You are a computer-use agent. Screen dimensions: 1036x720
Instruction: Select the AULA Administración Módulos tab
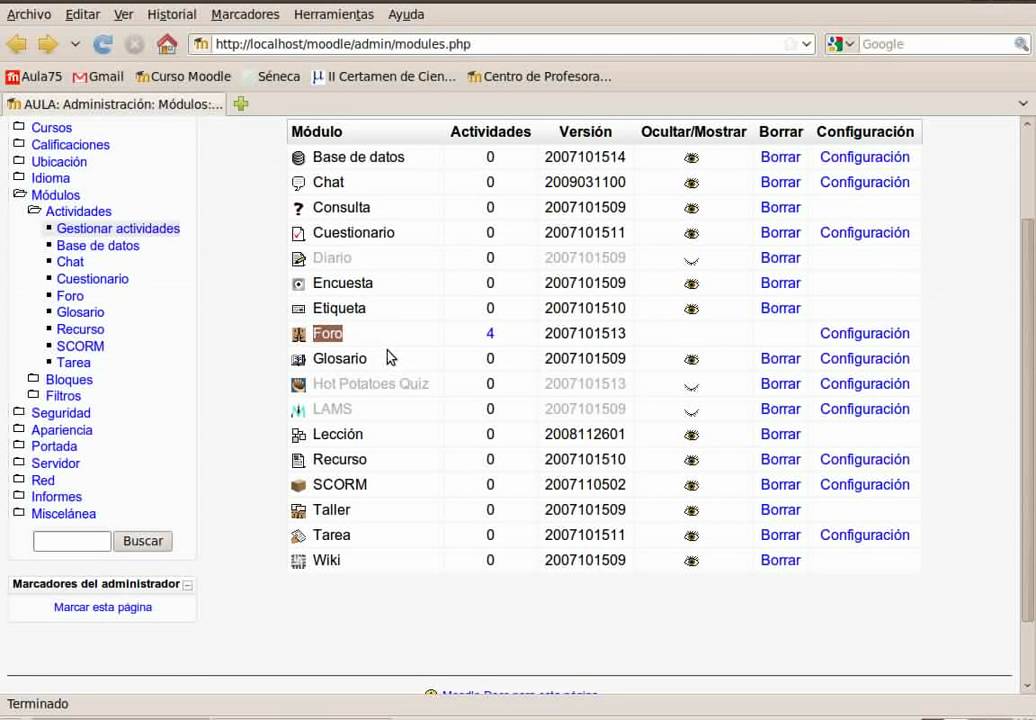pos(115,104)
